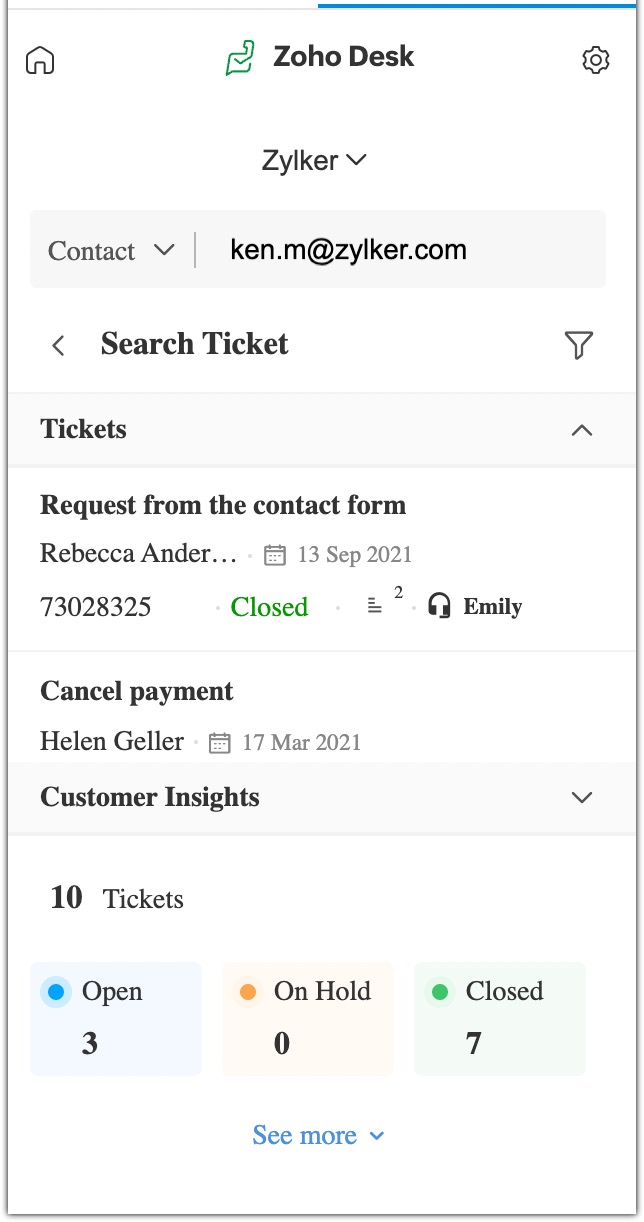Open the ticket filter funnel
This screenshot has width=644, height=1222.
click(x=578, y=345)
